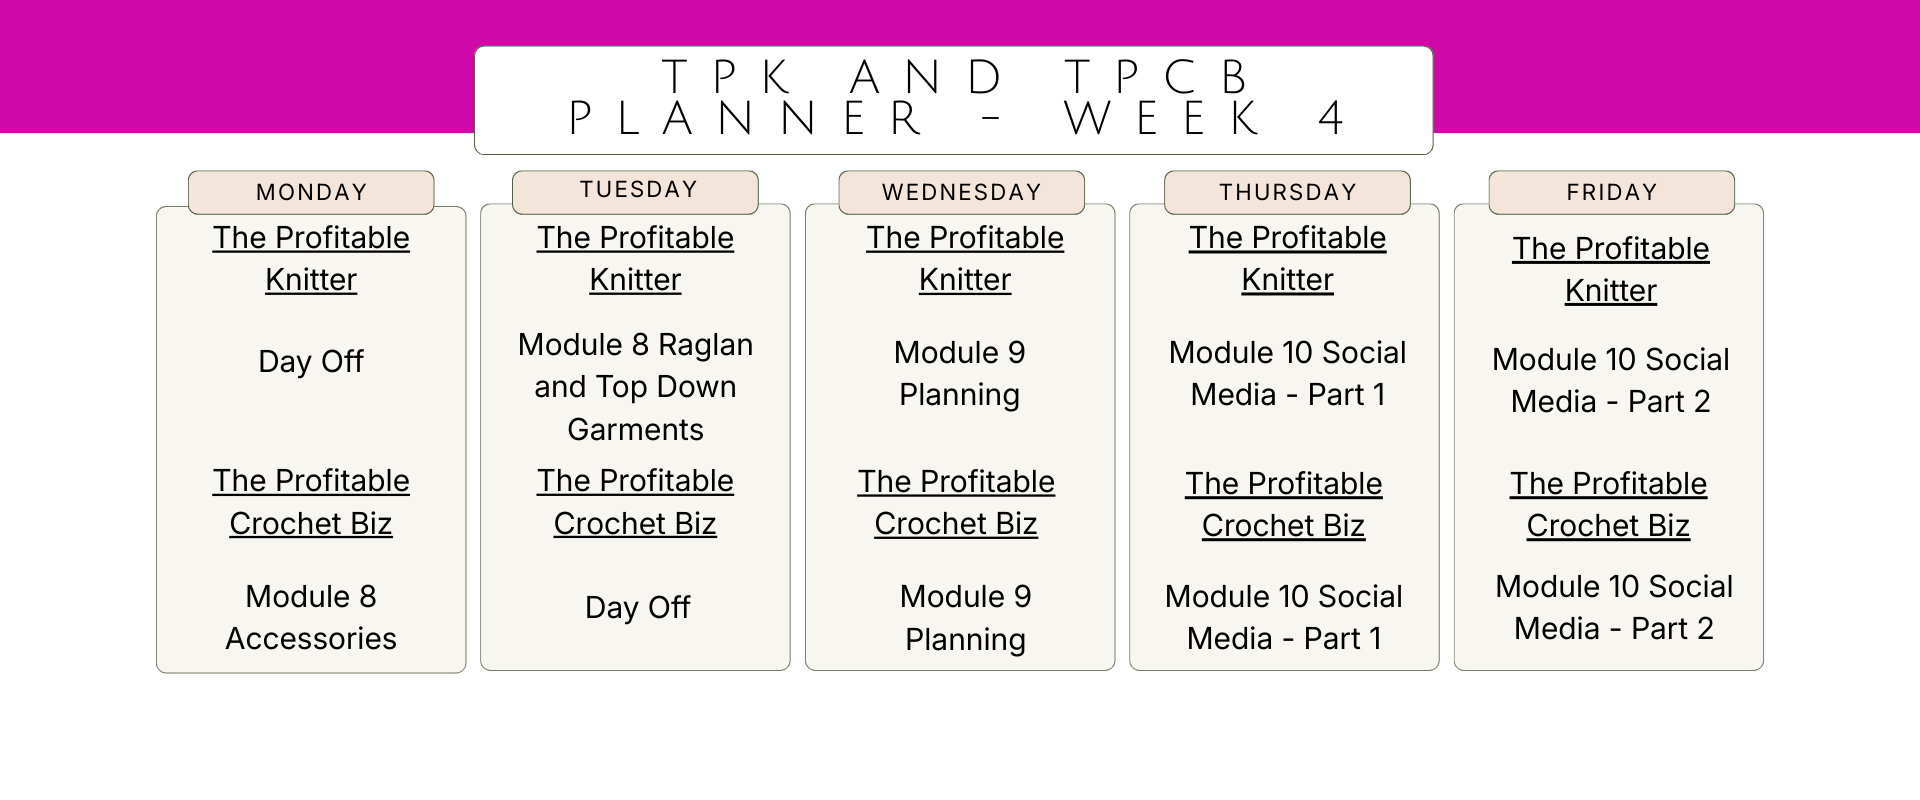Click the TPK and TPCB Planner title box

click(953, 99)
